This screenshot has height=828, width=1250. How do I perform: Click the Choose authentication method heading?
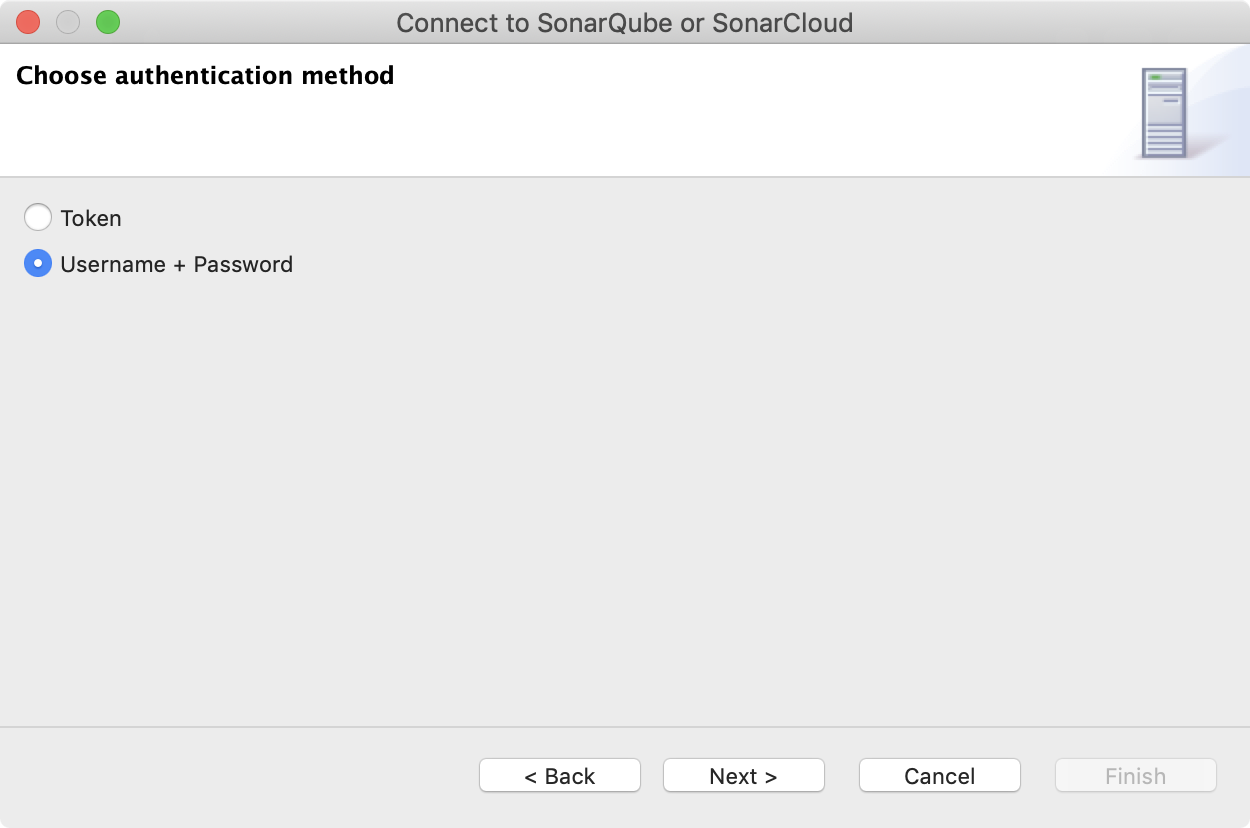coord(204,75)
